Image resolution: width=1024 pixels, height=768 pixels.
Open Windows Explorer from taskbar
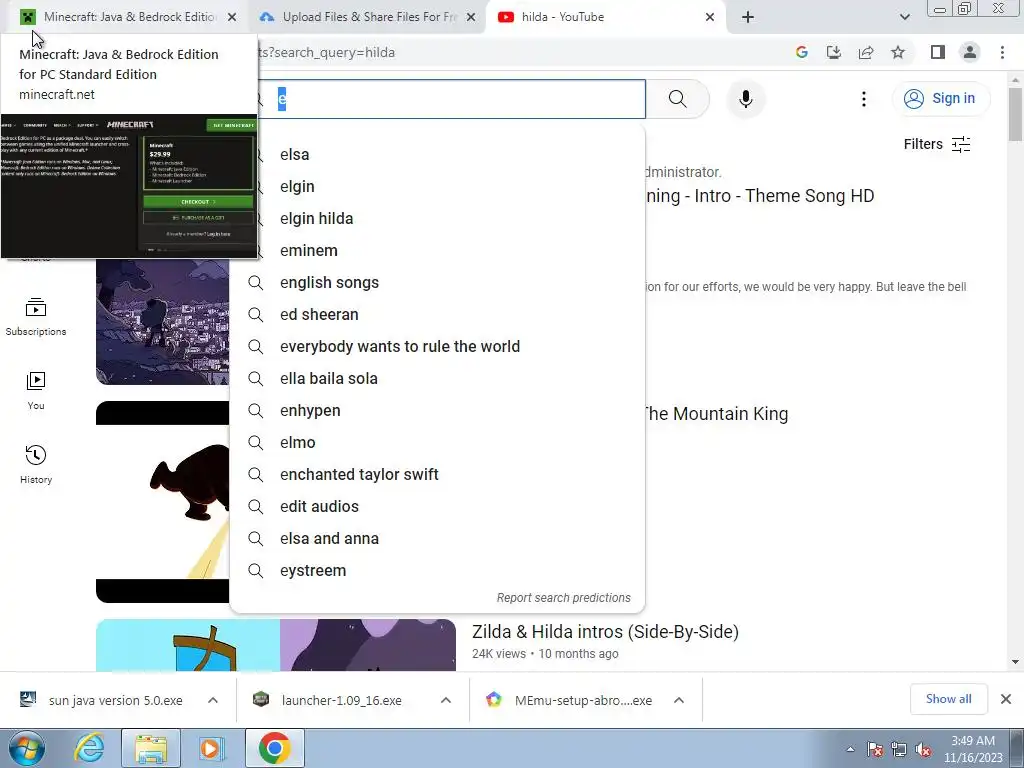[x=151, y=748]
